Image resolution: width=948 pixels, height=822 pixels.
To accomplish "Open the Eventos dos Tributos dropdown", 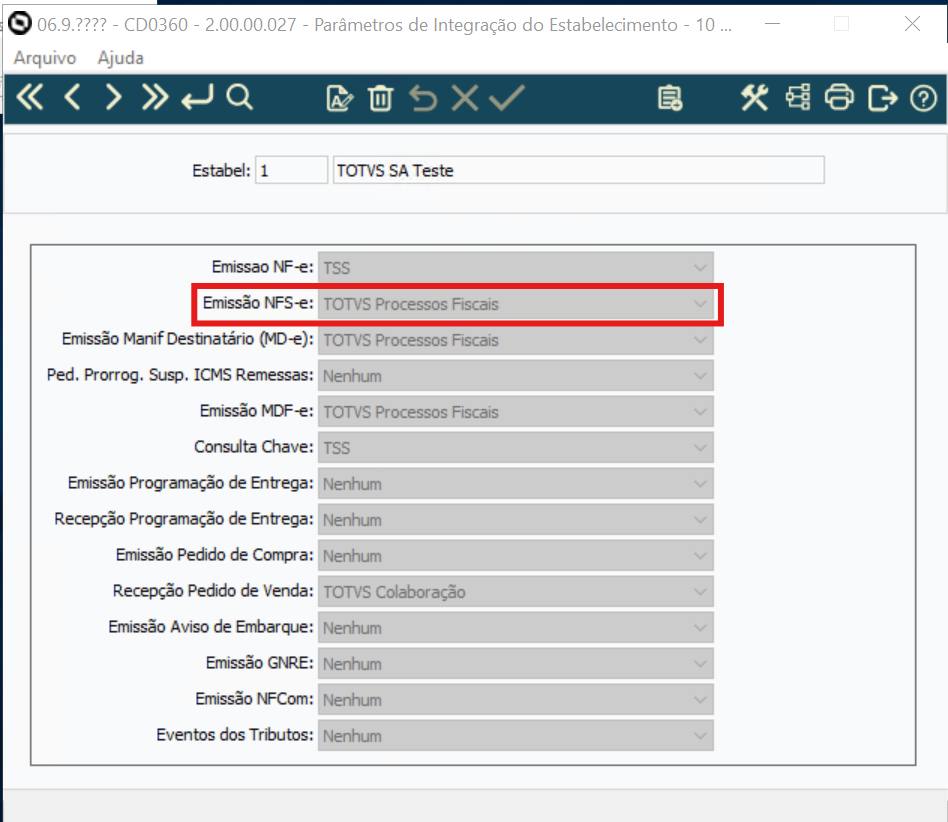I will point(516,736).
